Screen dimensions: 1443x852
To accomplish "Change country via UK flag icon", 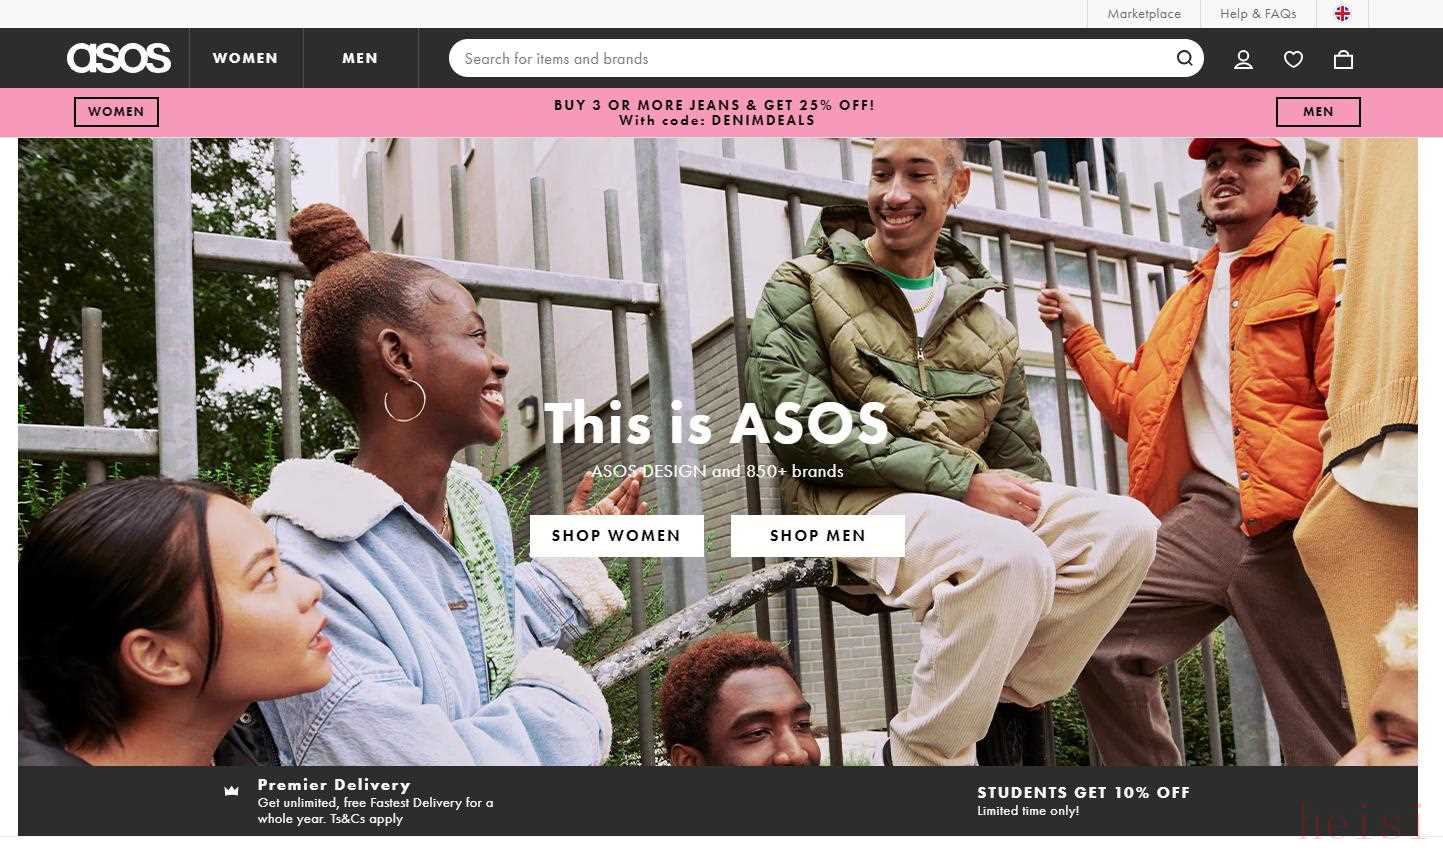I will pyautogui.click(x=1342, y=14).
